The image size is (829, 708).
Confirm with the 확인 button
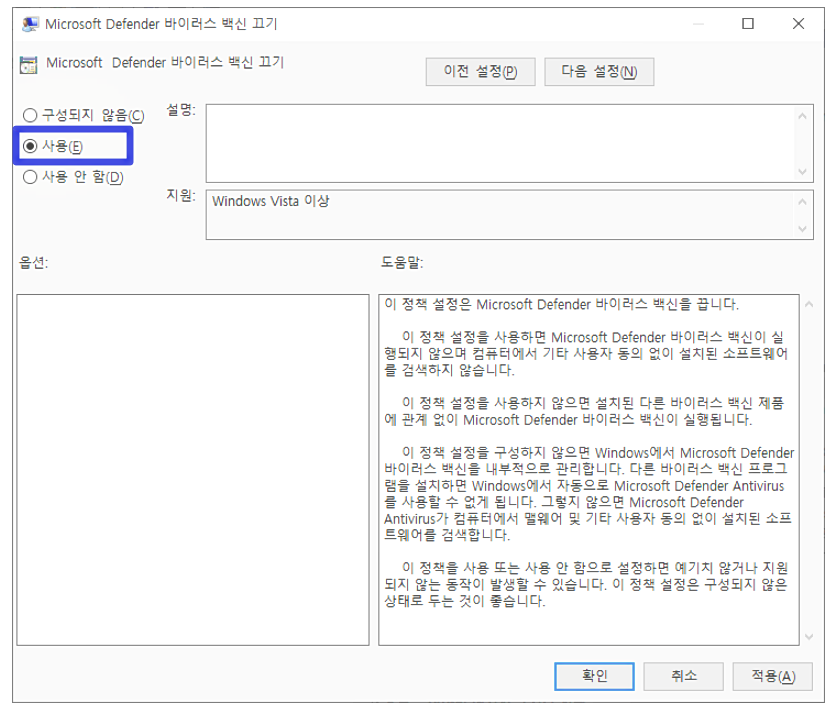click(x=594, y=676)
